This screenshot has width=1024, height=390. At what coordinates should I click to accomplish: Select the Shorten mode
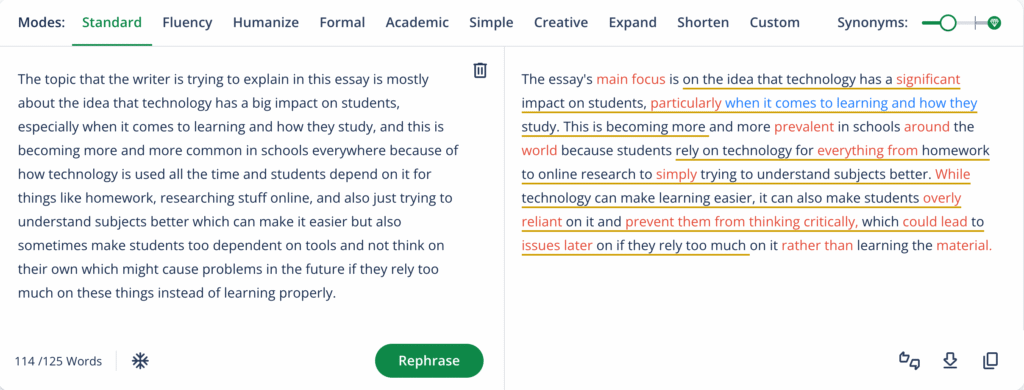coord(703,22)
